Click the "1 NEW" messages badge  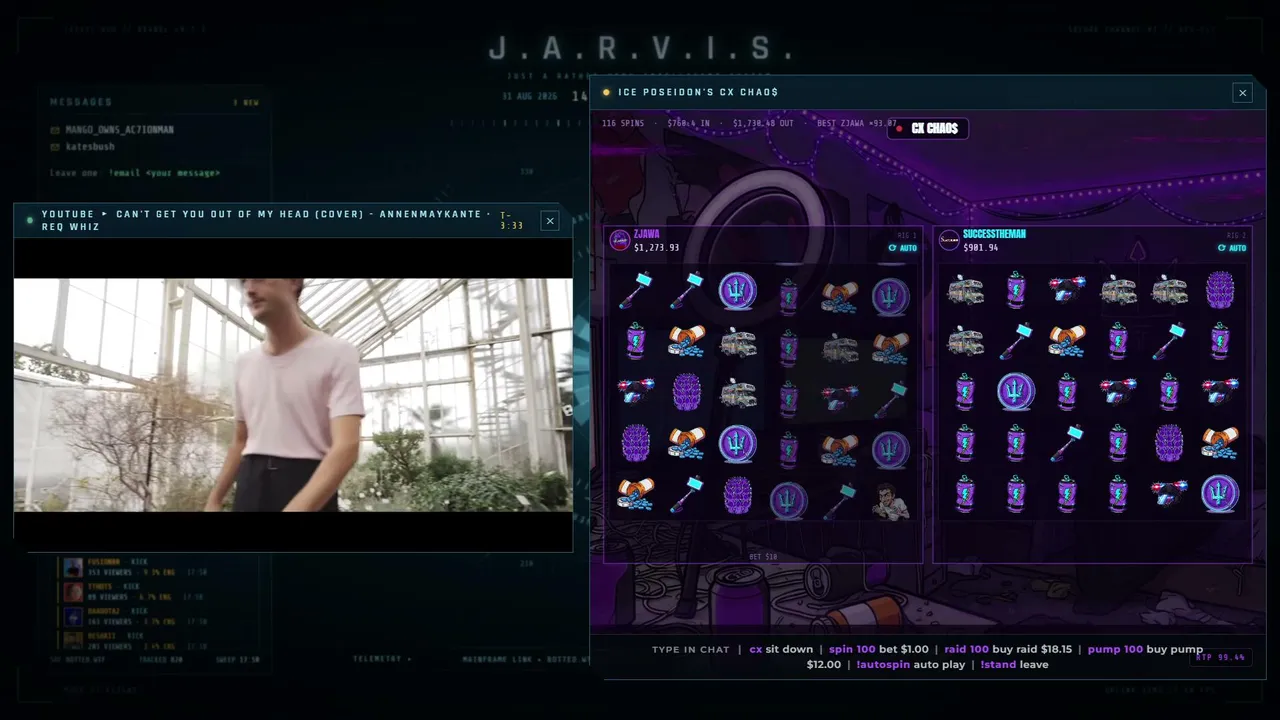point(246,102)
